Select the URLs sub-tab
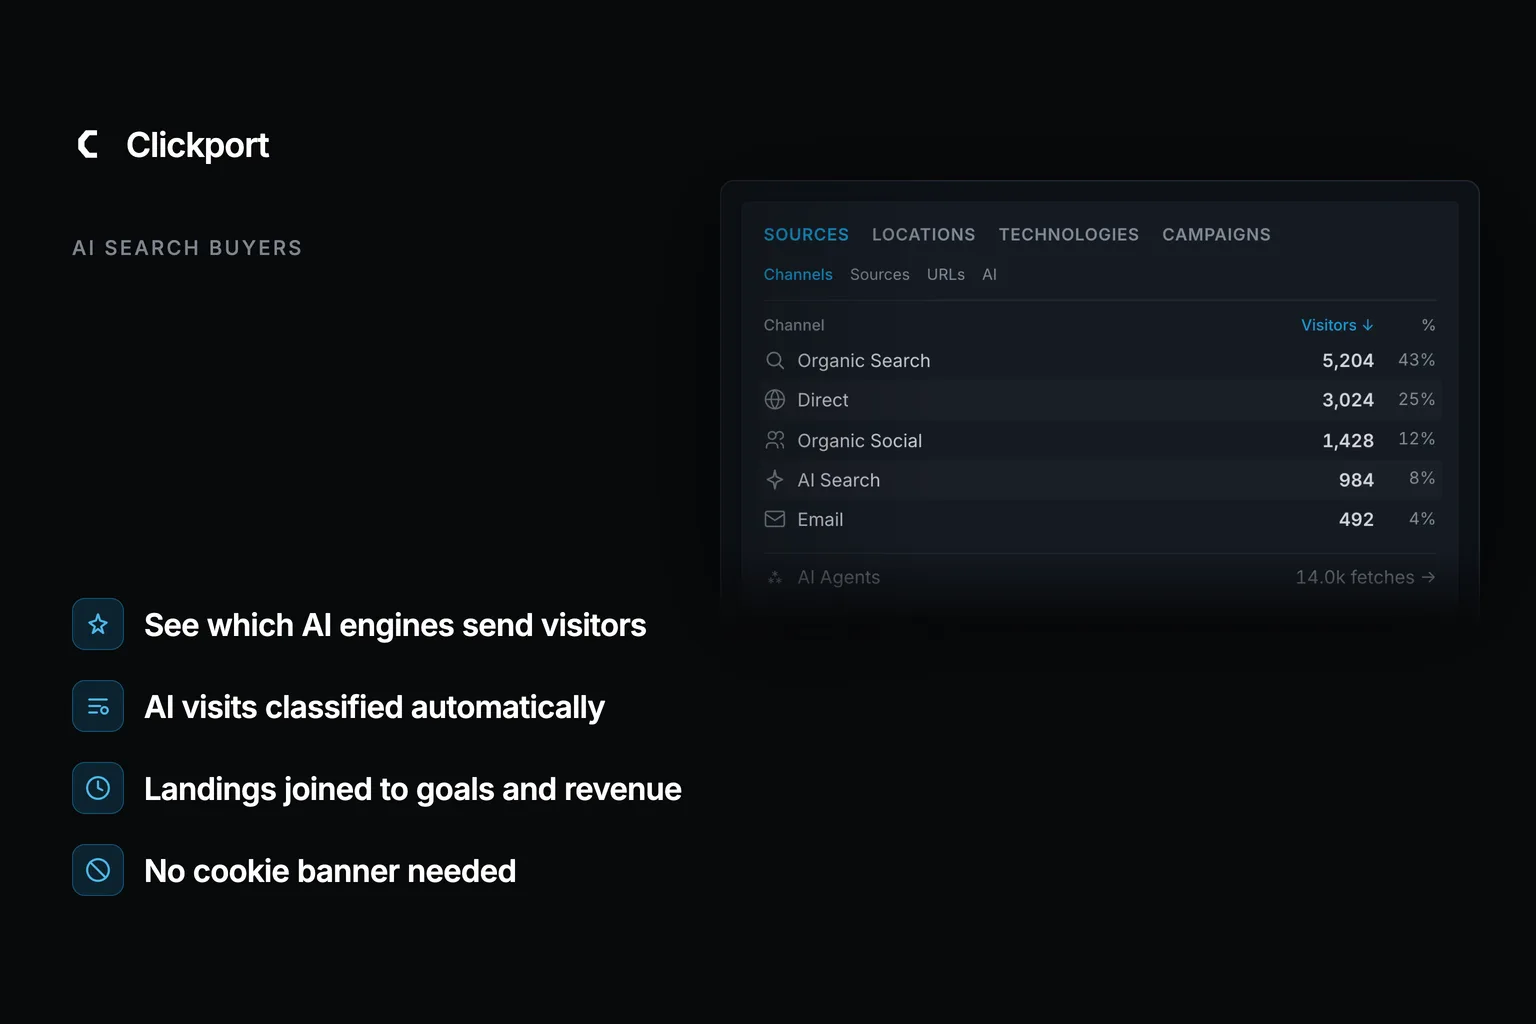The image size is (1536, 1024). point(946,274)
